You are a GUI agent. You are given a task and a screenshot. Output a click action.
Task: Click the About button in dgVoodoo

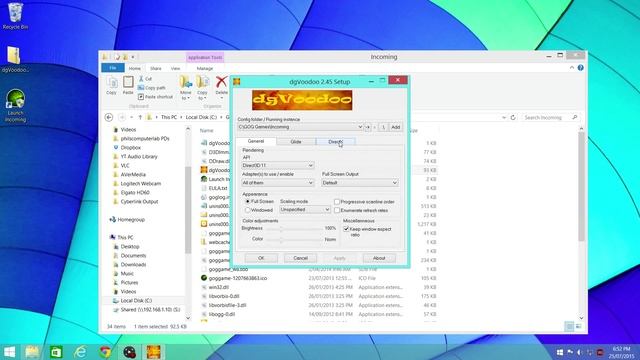[x=379, y=258]
